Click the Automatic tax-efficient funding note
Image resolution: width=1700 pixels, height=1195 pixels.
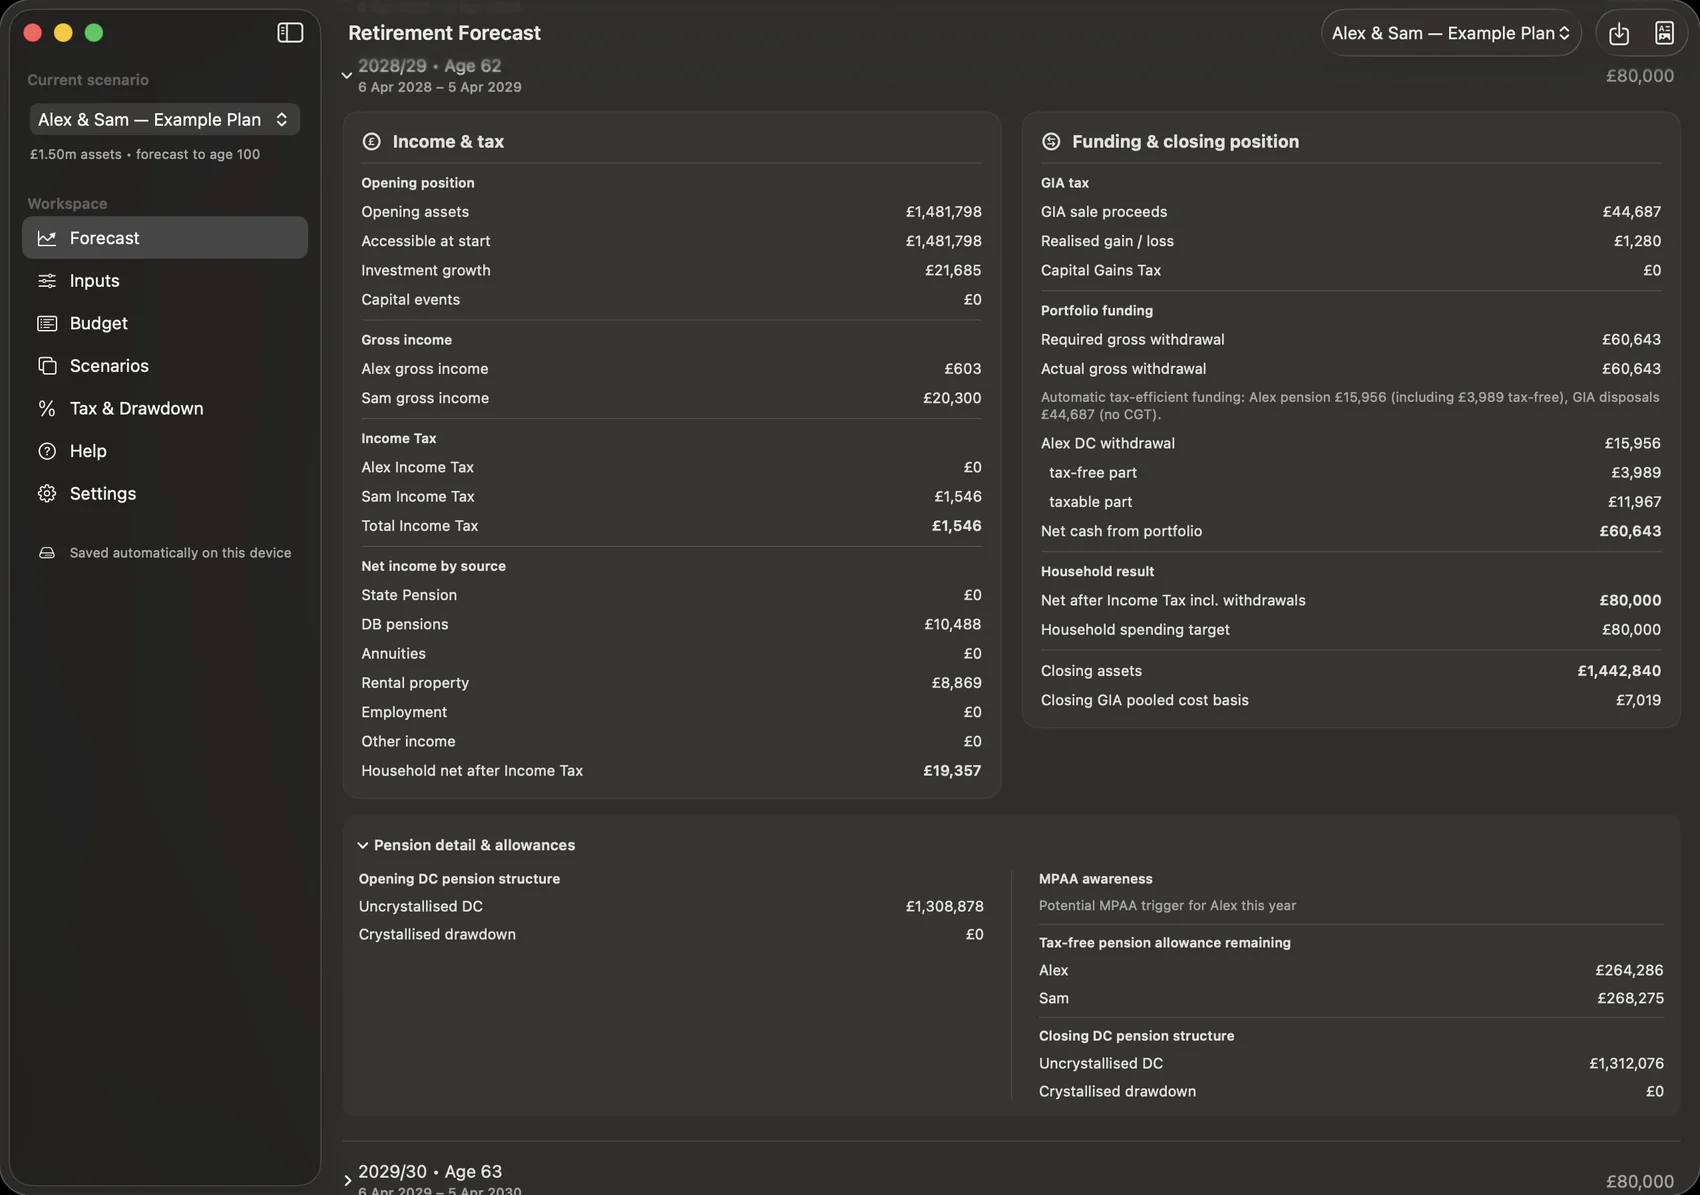point(1350,406)
